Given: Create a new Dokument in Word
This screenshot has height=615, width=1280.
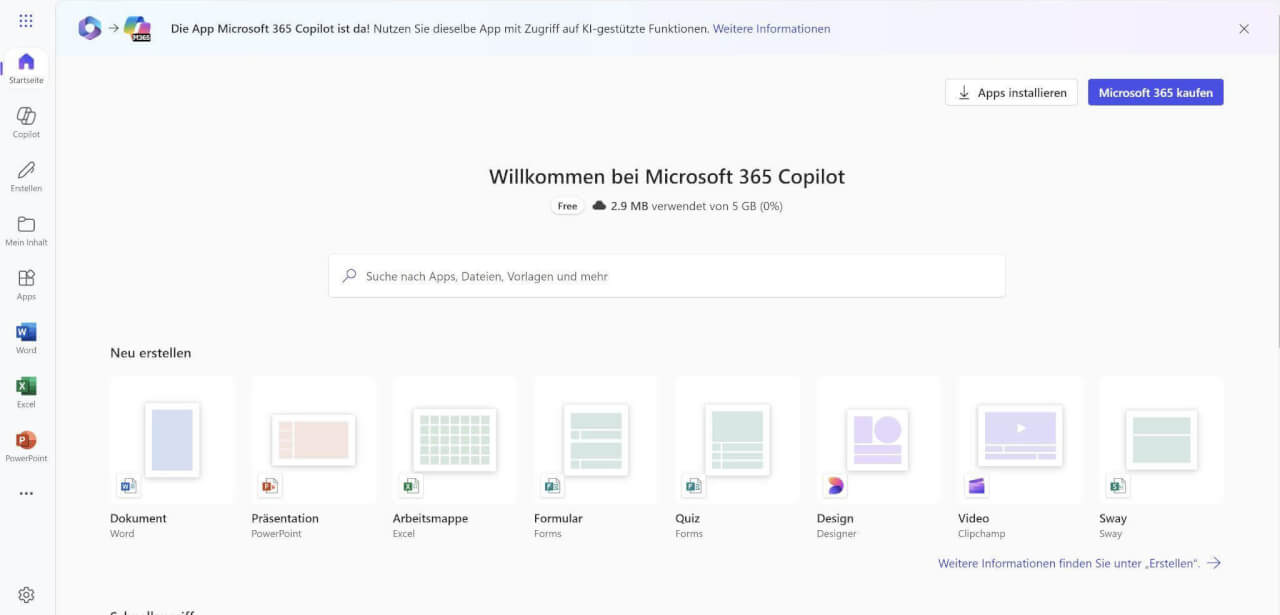Looking at the screenshot, I should pos(170,440).
